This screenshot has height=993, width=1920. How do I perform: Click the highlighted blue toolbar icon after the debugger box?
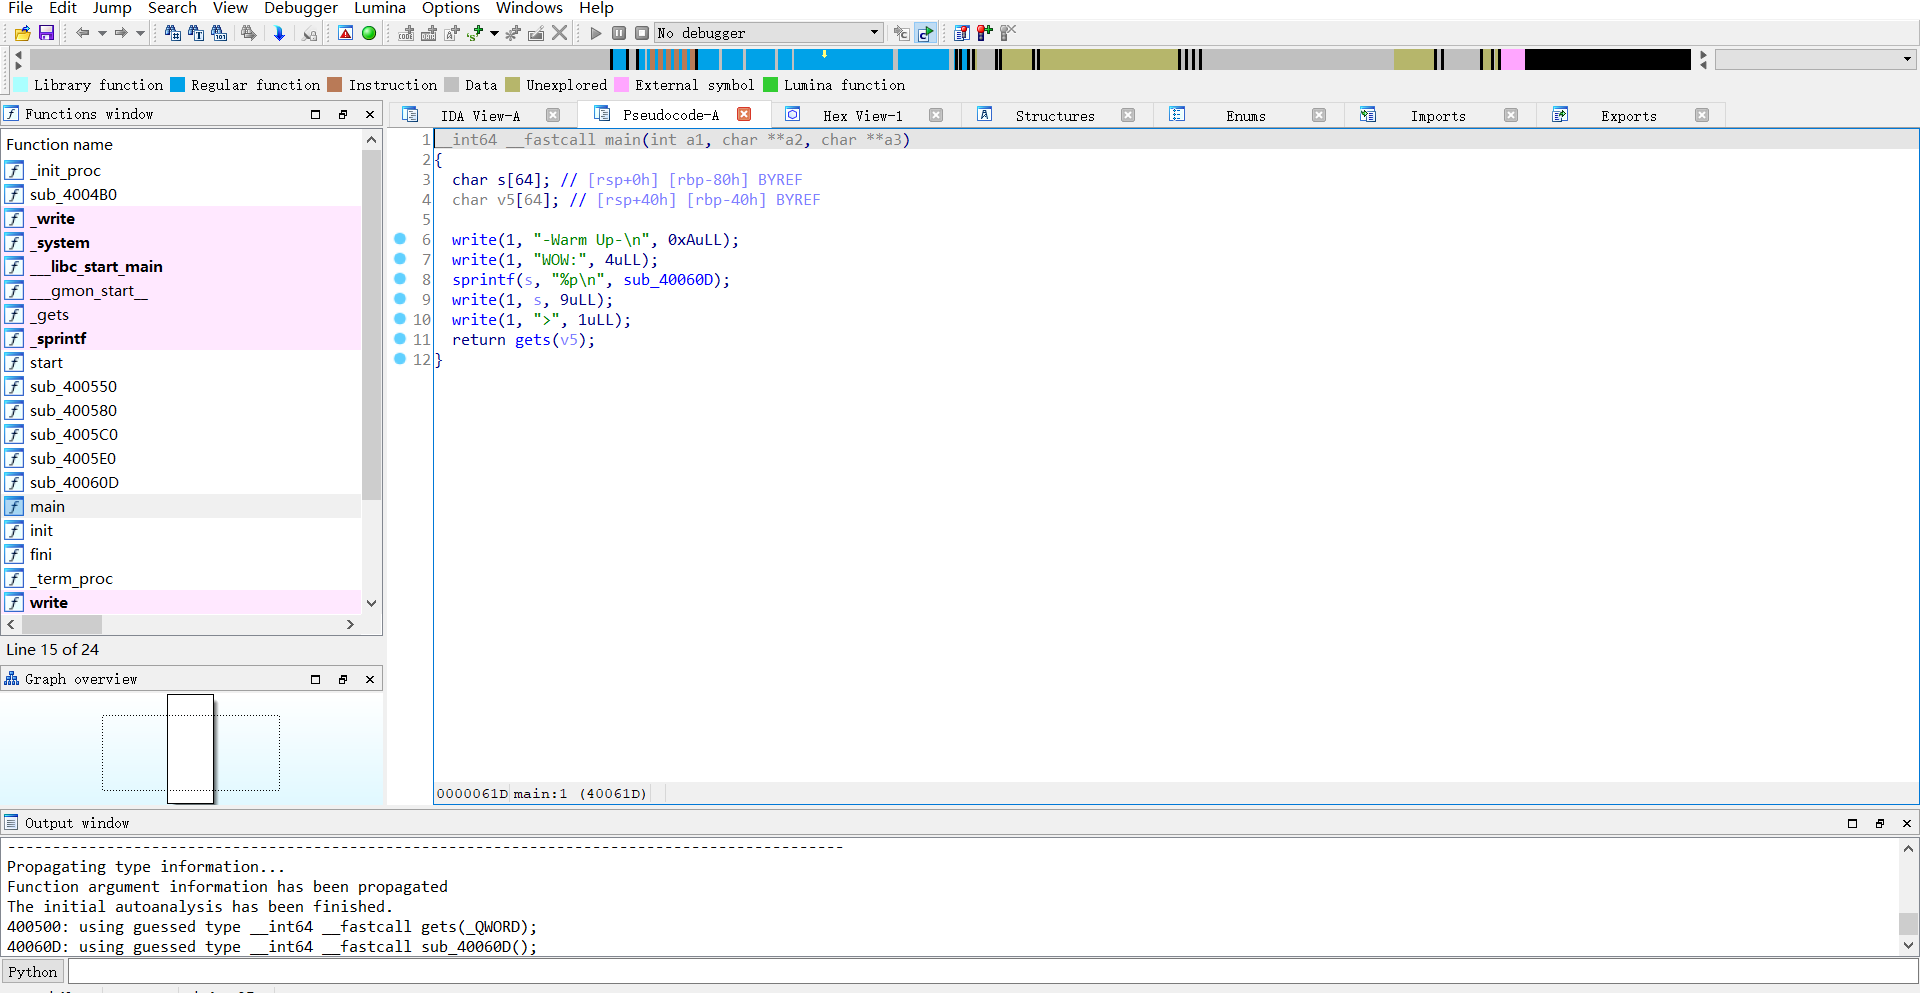pyautogui.click(x=925, y=33)
